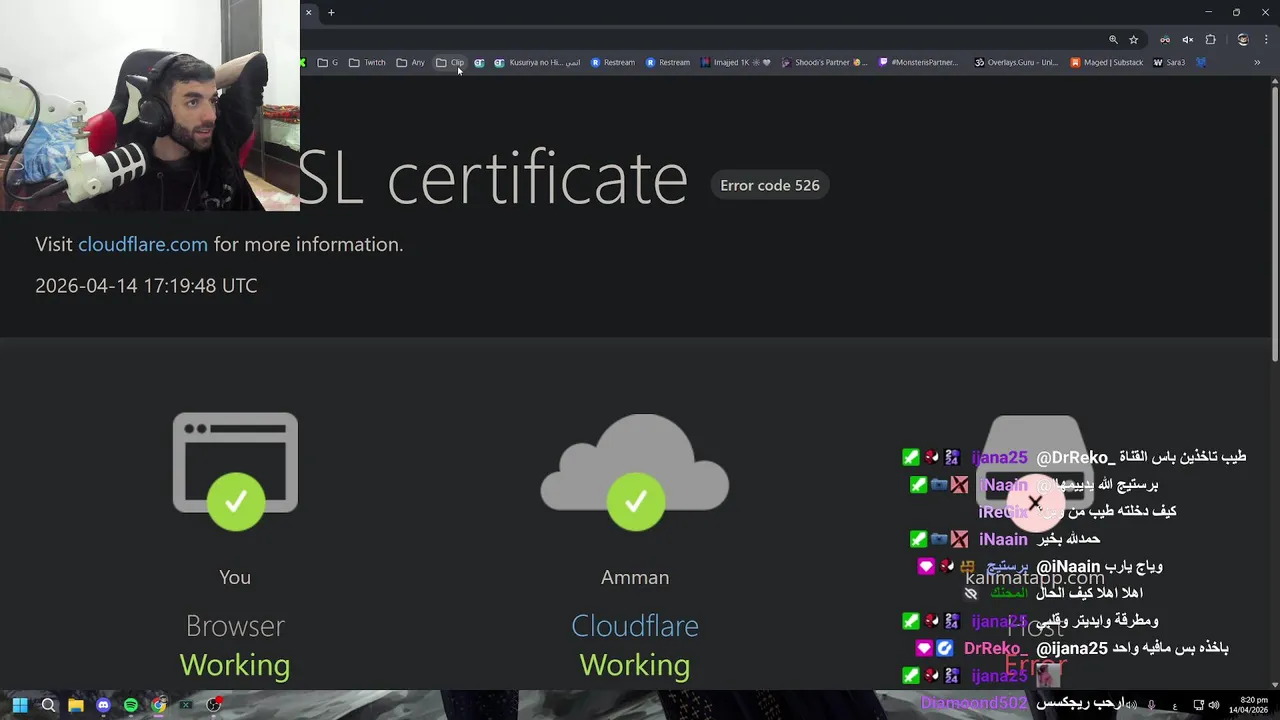Open a new browser tab

(x=331, y=12)
